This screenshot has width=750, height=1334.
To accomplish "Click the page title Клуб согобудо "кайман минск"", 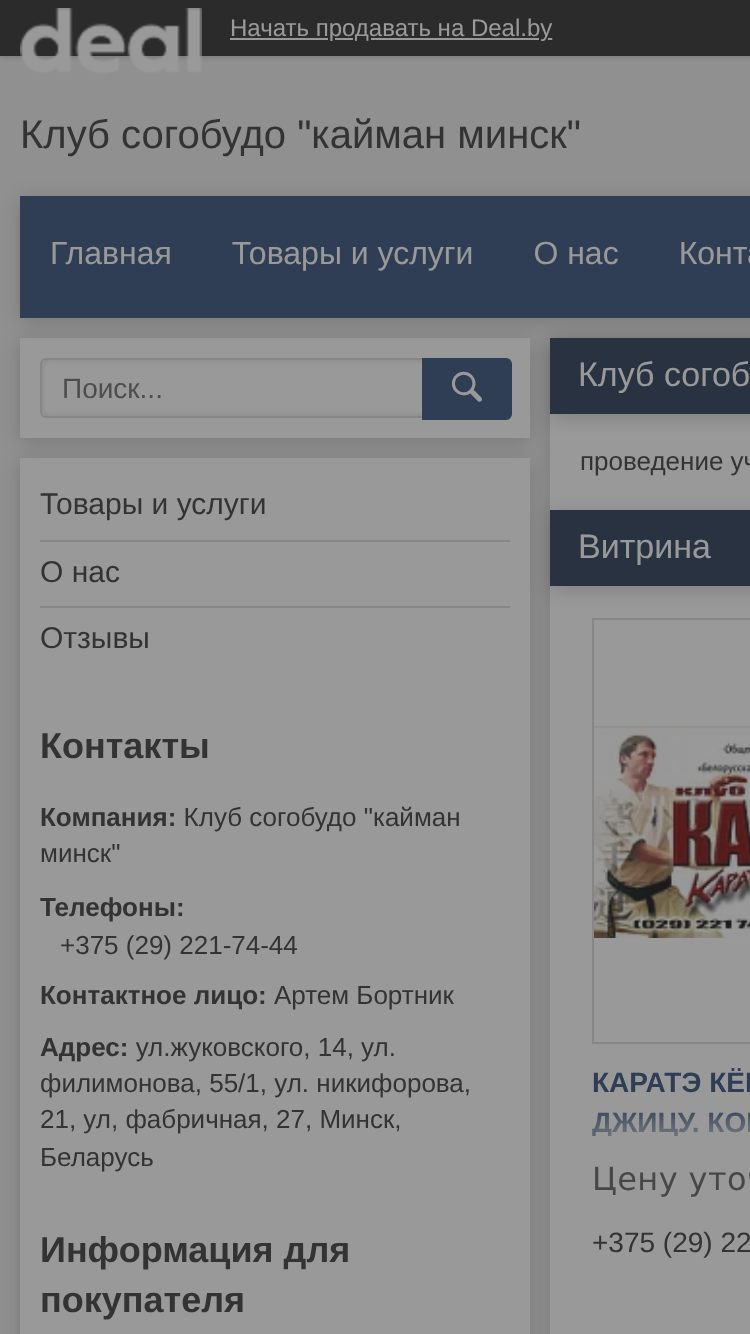I will 300,134.
